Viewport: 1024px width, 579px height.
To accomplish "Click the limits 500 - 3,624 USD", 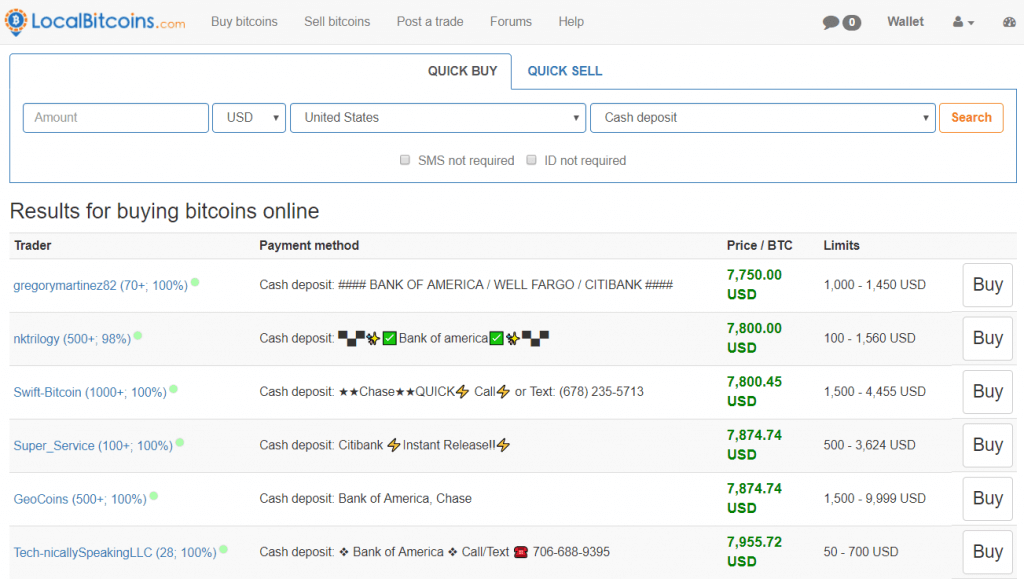I will pos(869,445).
